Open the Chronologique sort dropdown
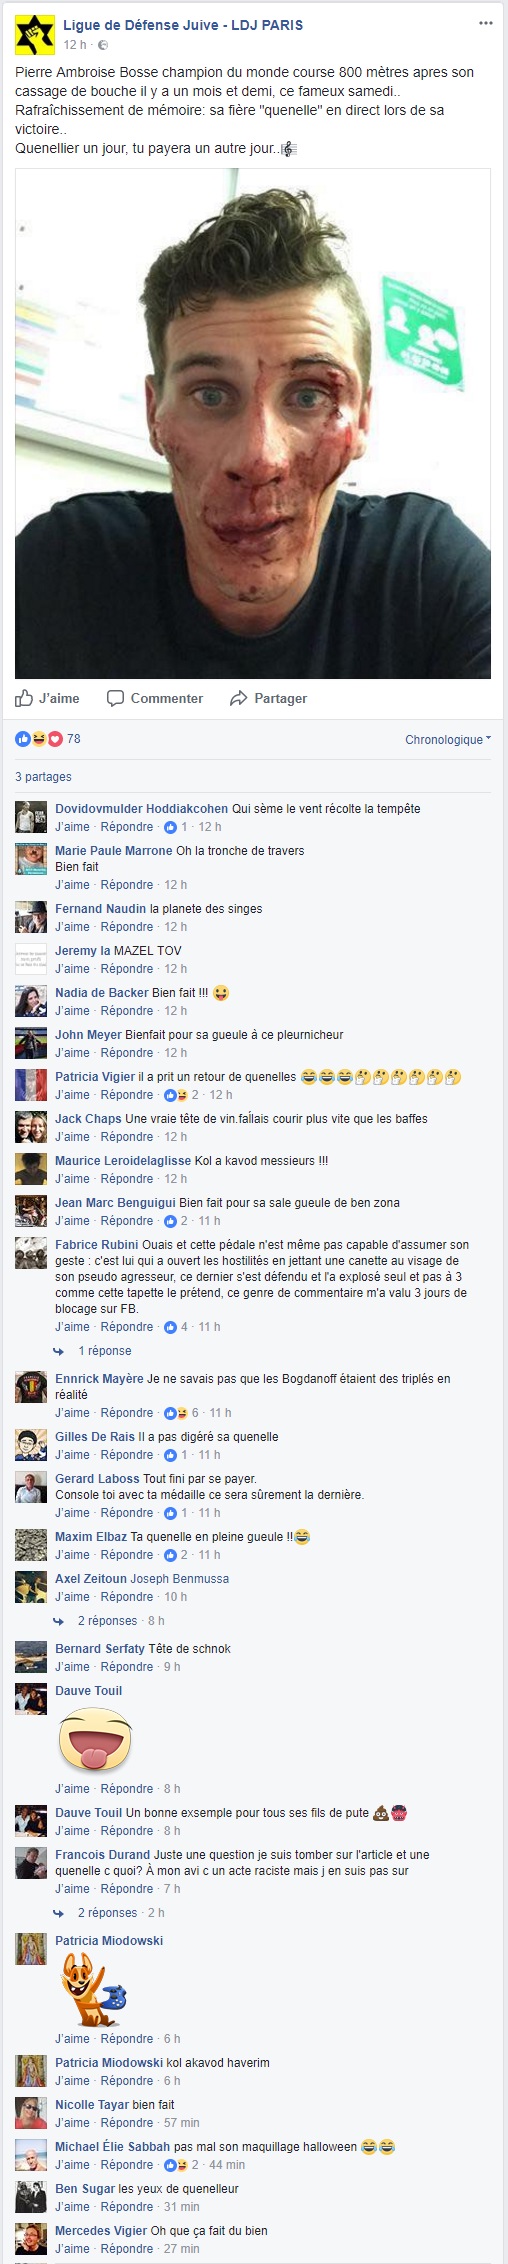This screenshot has width=508, height=2264. (x=448, y=740)
